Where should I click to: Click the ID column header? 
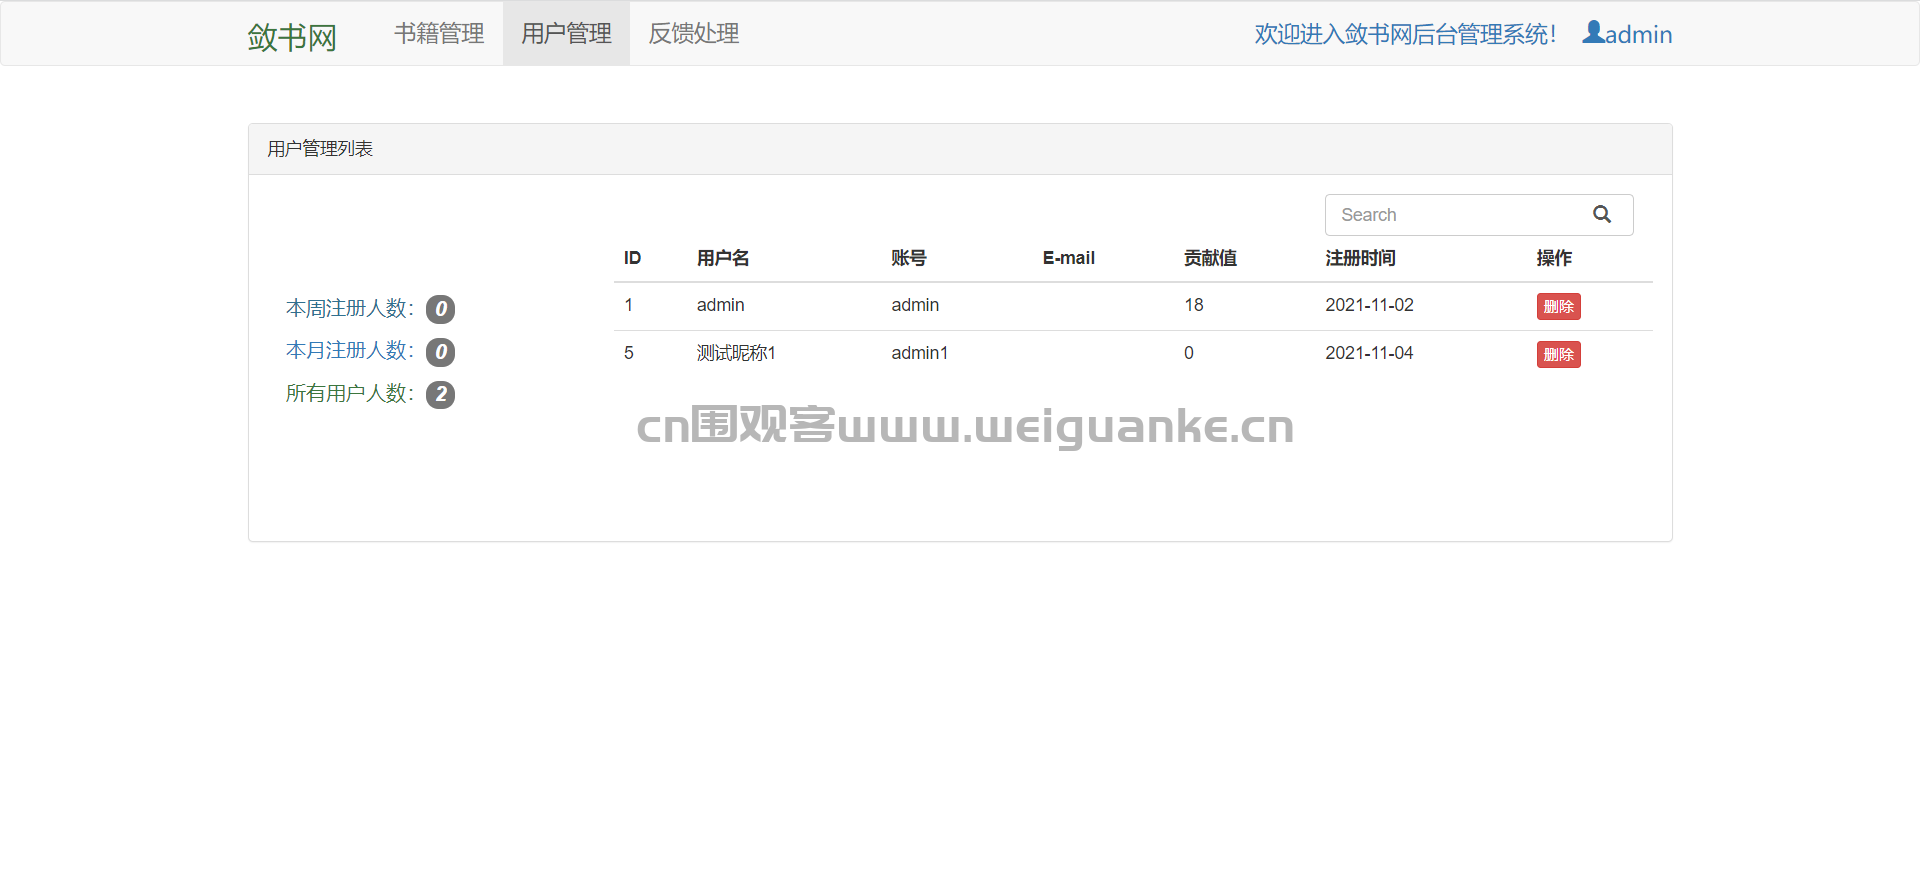632,258
